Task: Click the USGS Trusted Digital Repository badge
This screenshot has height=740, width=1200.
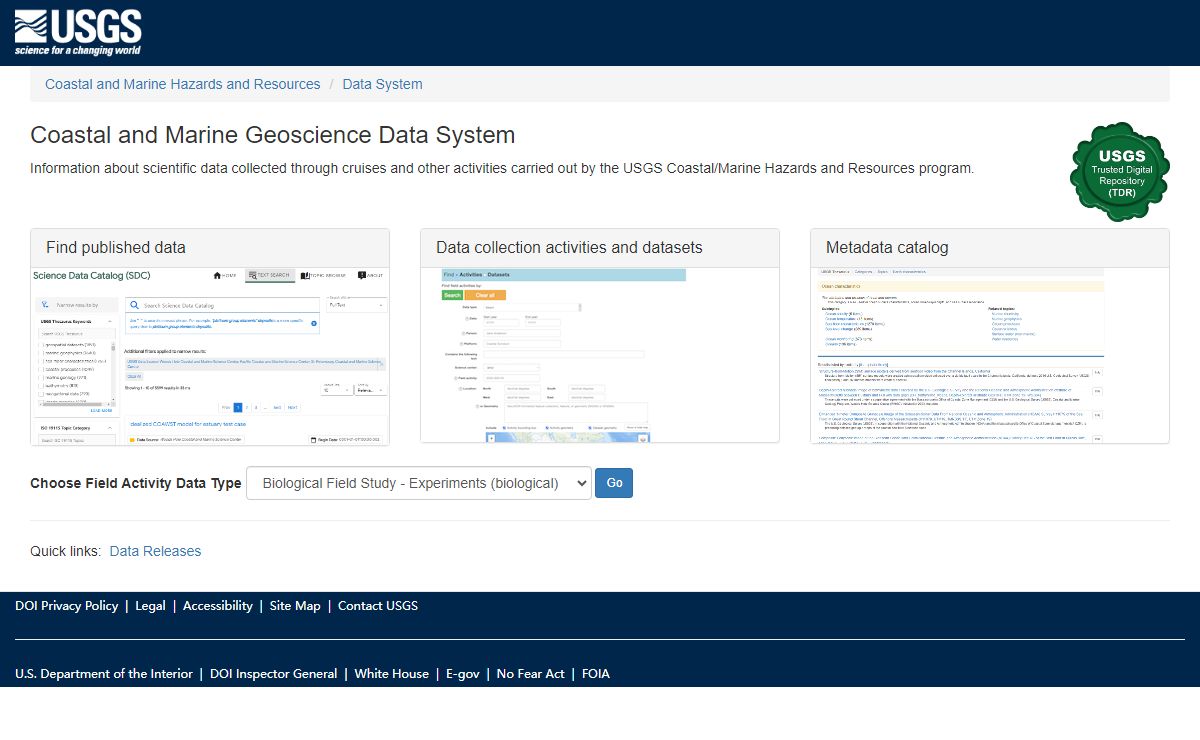Action: pyautogui.click(x=1119, y=172)
